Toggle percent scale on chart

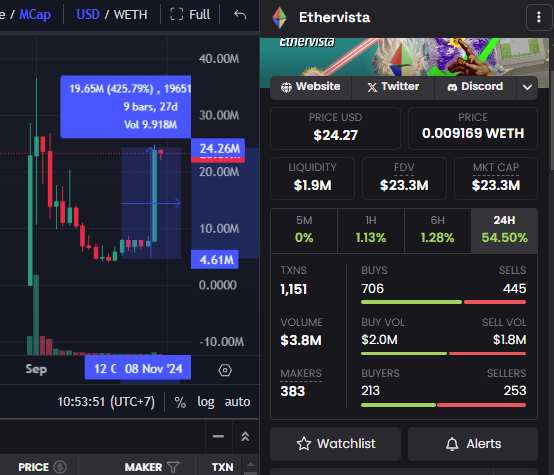tap(180, 402)
